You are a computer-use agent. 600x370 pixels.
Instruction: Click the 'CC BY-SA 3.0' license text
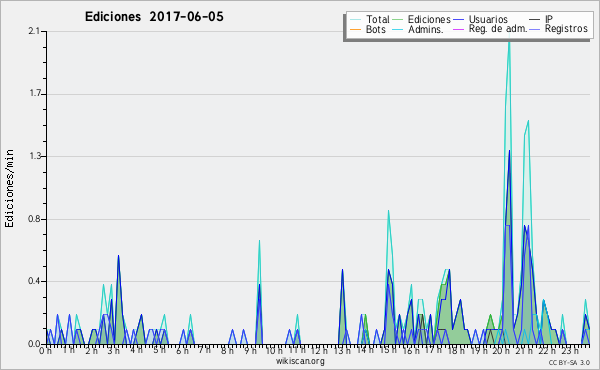point(569,362)
